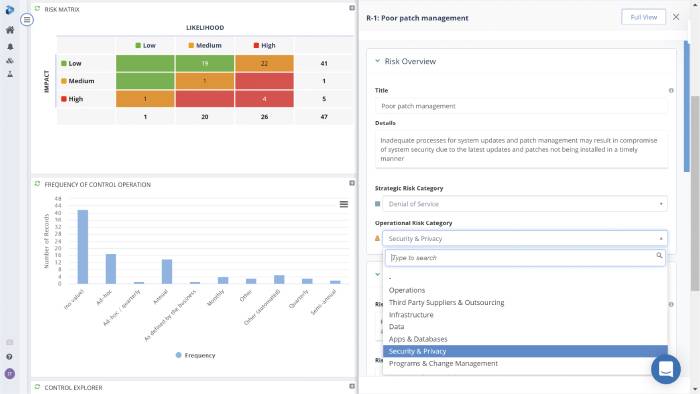Expand the Risk Matrix widget

[352, 8]
